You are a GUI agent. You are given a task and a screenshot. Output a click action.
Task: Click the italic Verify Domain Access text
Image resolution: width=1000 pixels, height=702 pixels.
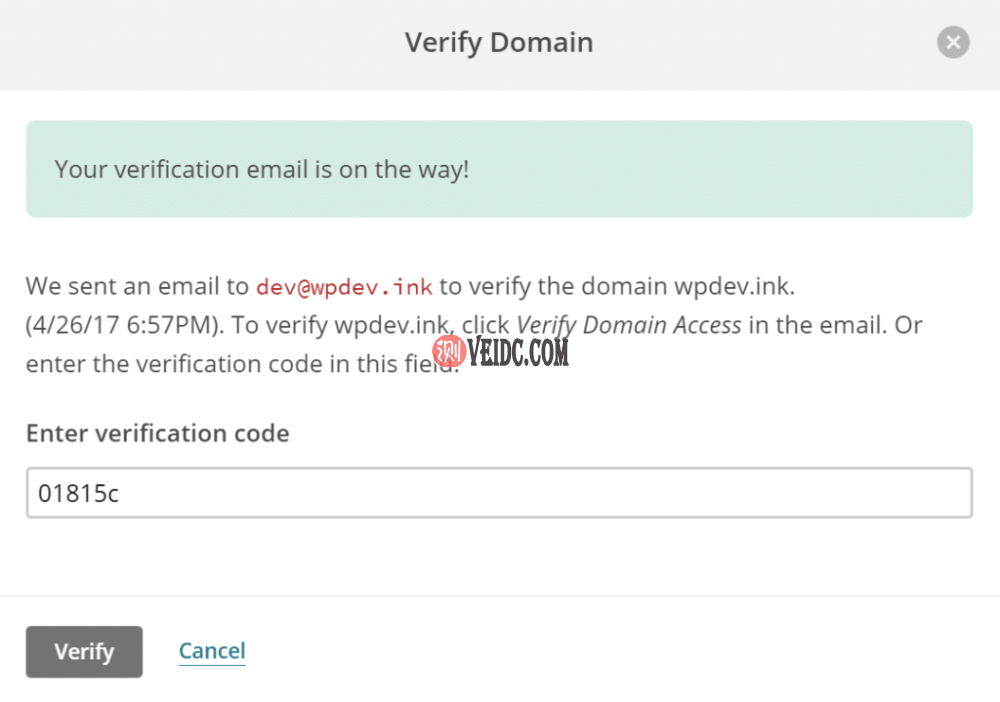pyautogui.click(x=629, y=325)
